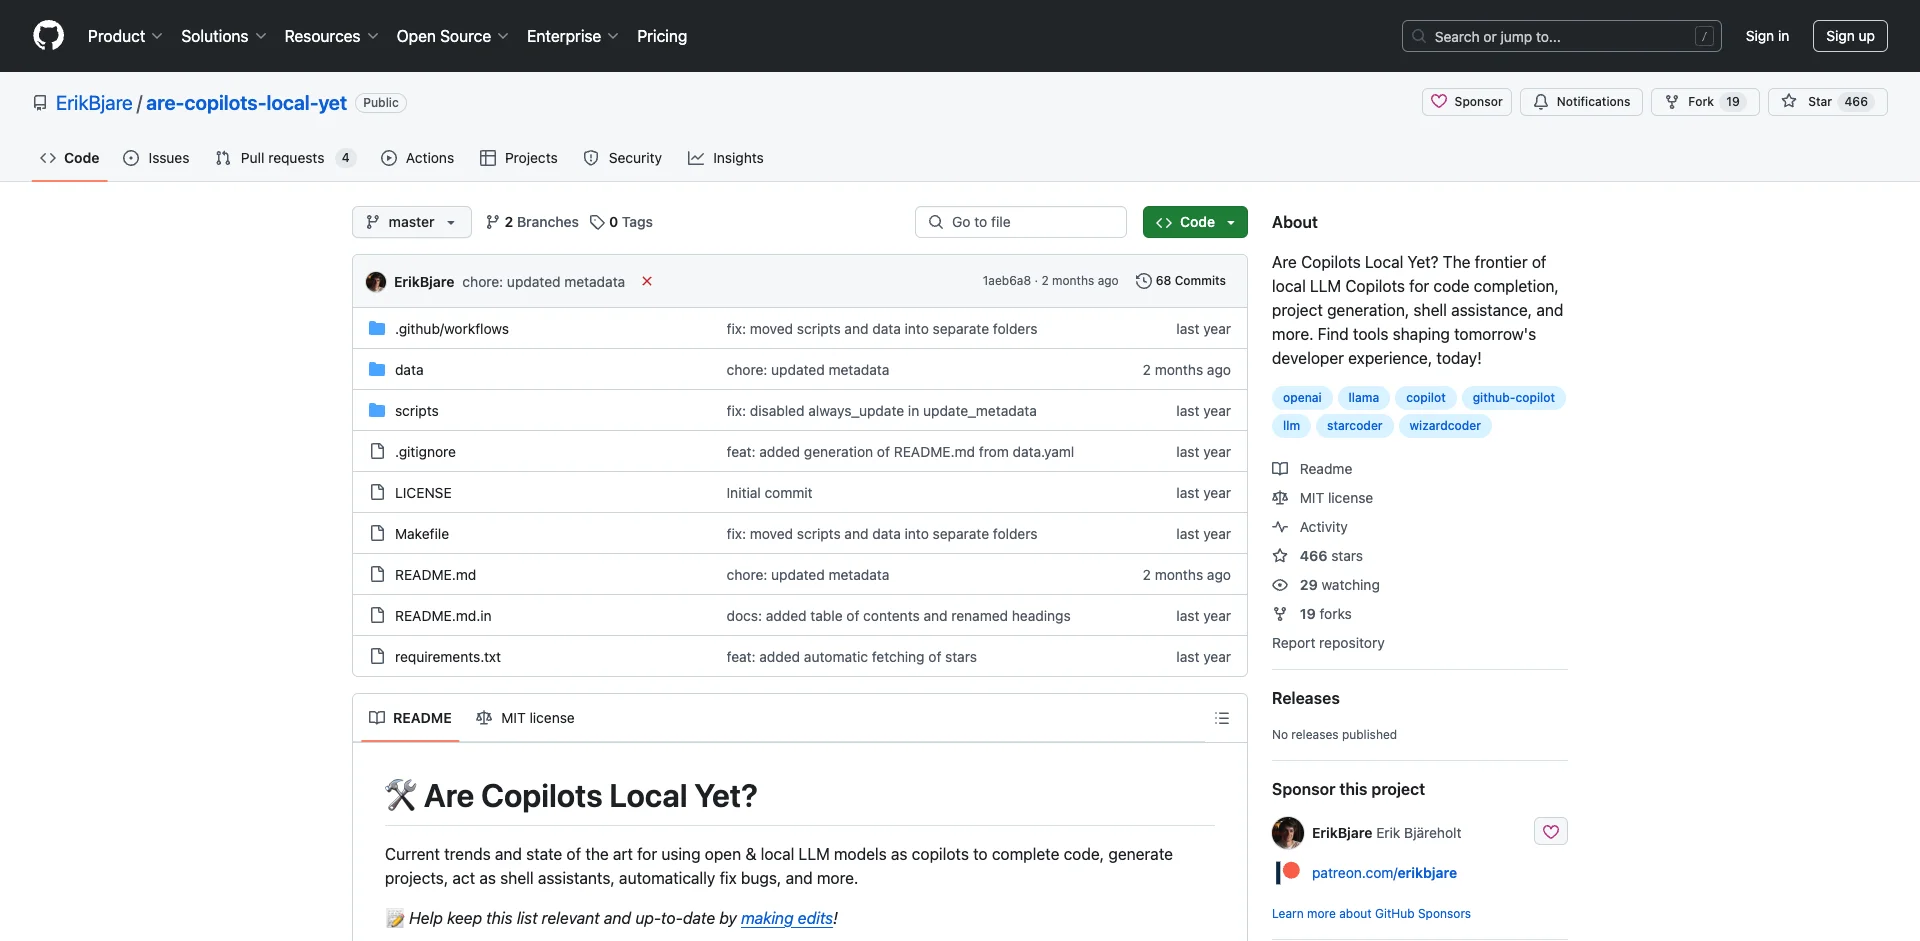The height and width of the screenshot is (941, 1920).
Task: View the 29 watching link
Action: pyautogui.click(x=1326, y=585)
